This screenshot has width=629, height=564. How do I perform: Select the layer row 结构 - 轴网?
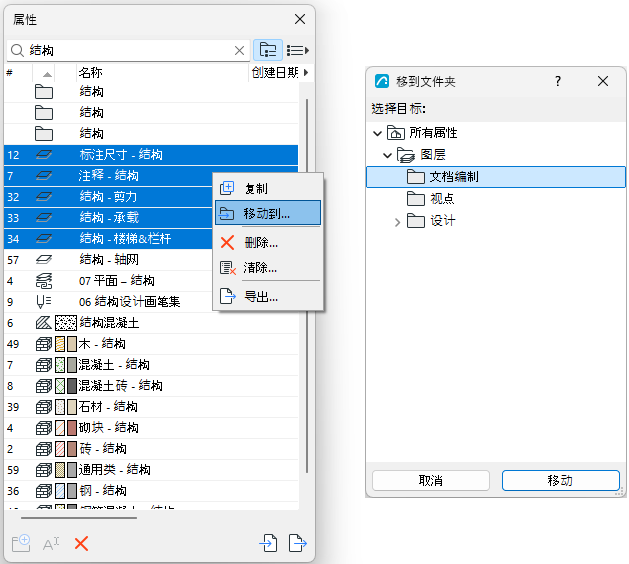click(x=108, y=260)
